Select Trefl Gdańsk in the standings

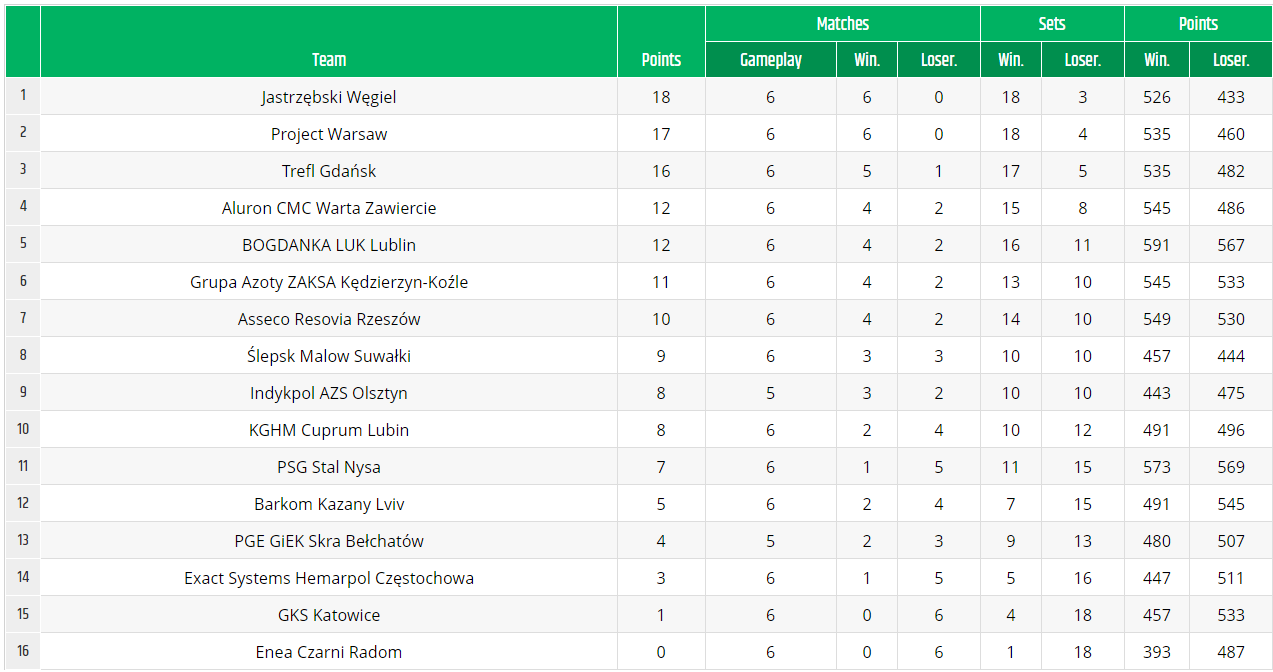click(329, 171)
